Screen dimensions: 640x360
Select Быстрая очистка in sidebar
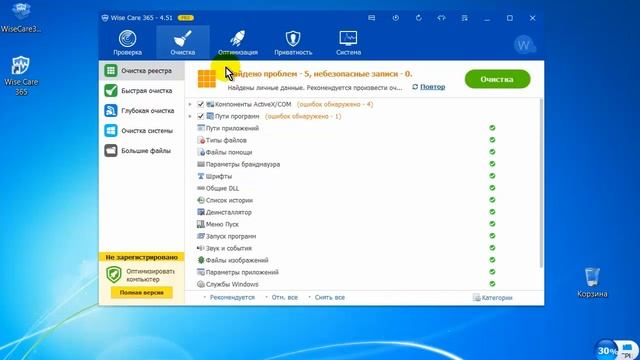coord(142,91)
